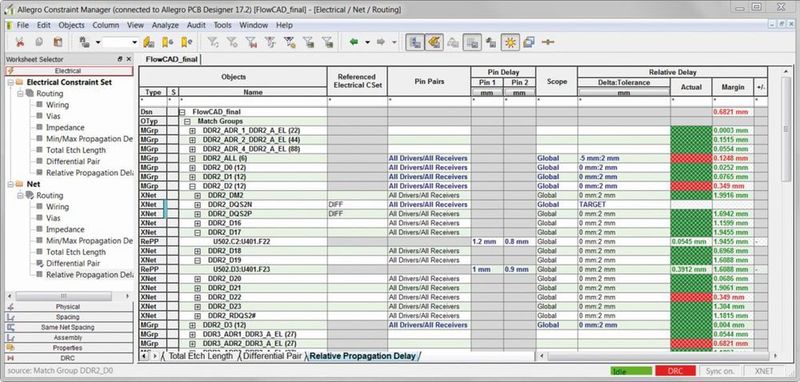Click the yellow sun-shaped toolbar icon
Screen dimensions: 800x382
(509, 42)
